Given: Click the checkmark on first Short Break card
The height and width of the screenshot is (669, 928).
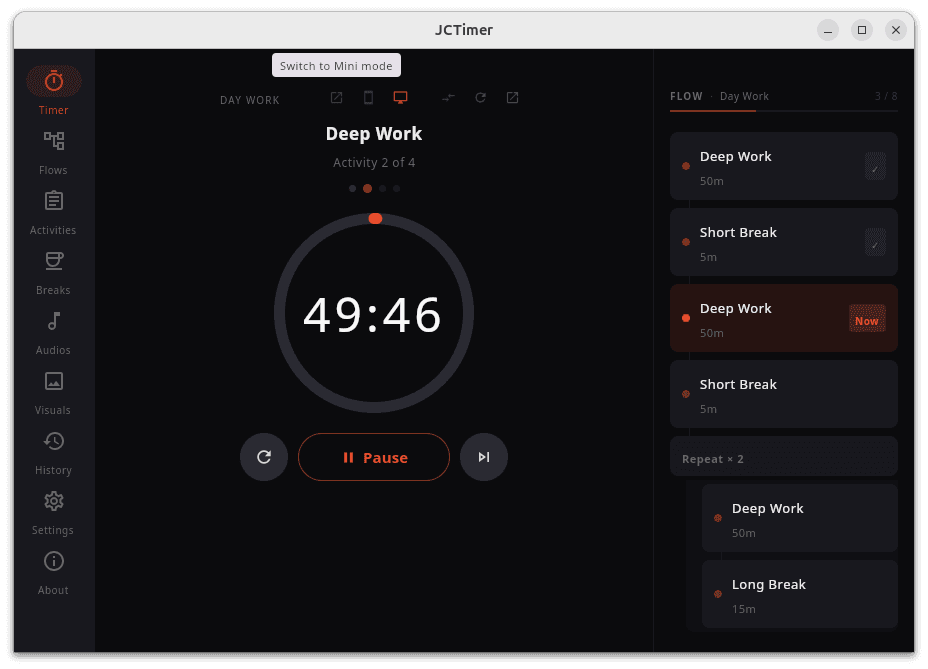Looking at the screenshot, I should (x=875, y=242).
